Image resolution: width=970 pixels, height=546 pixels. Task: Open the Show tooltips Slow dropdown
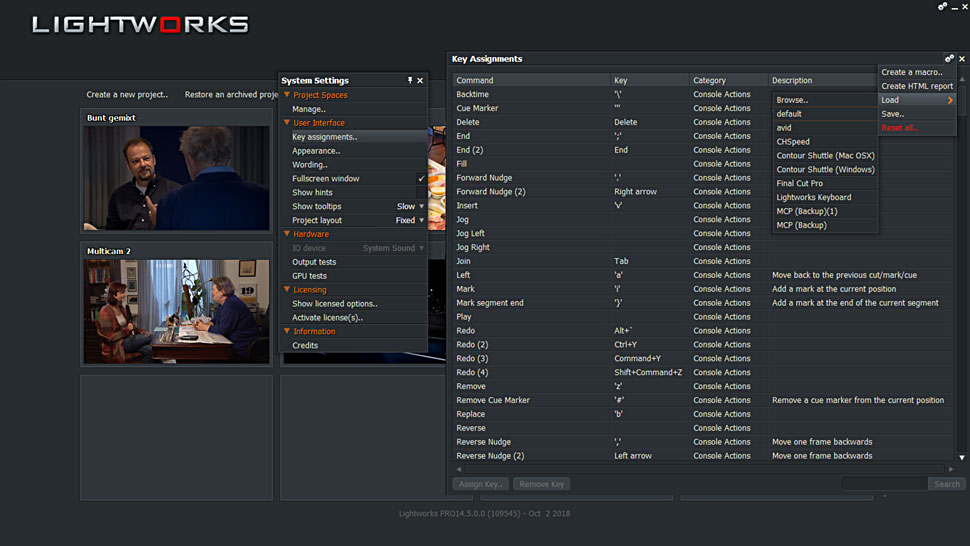tap(410, 207)
